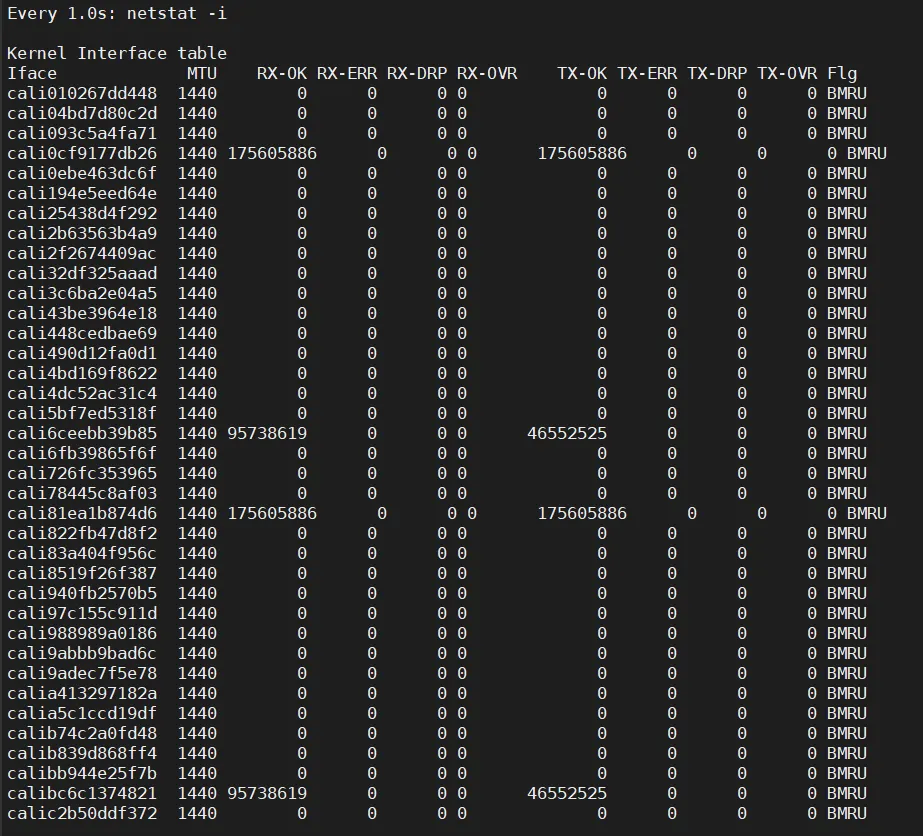
Task: Select interface name cali25438d4f292
Action: [82, 214]
